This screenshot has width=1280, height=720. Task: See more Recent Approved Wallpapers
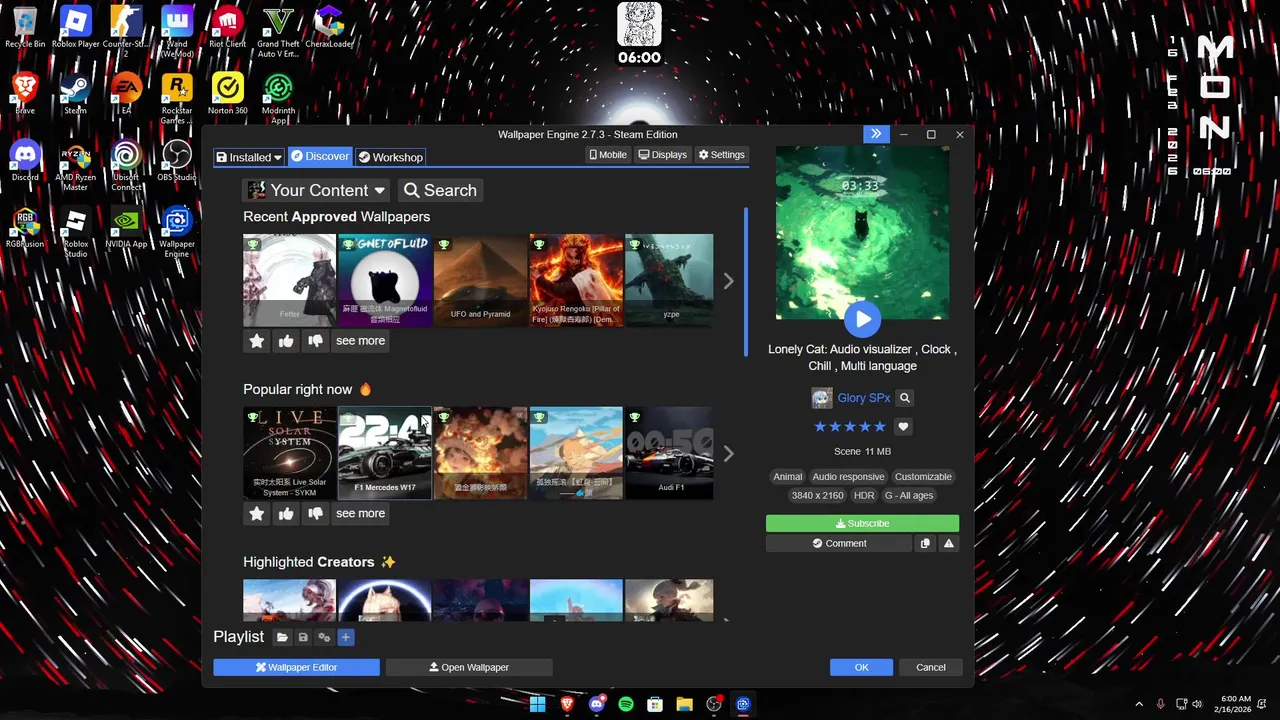coord(360,341)
